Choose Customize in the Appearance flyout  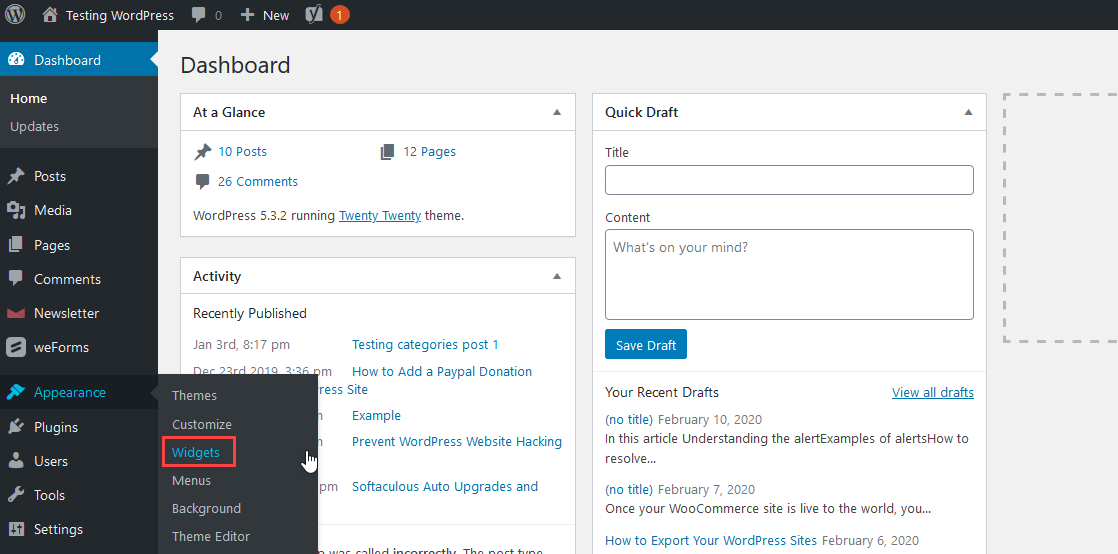click(202, 424)
